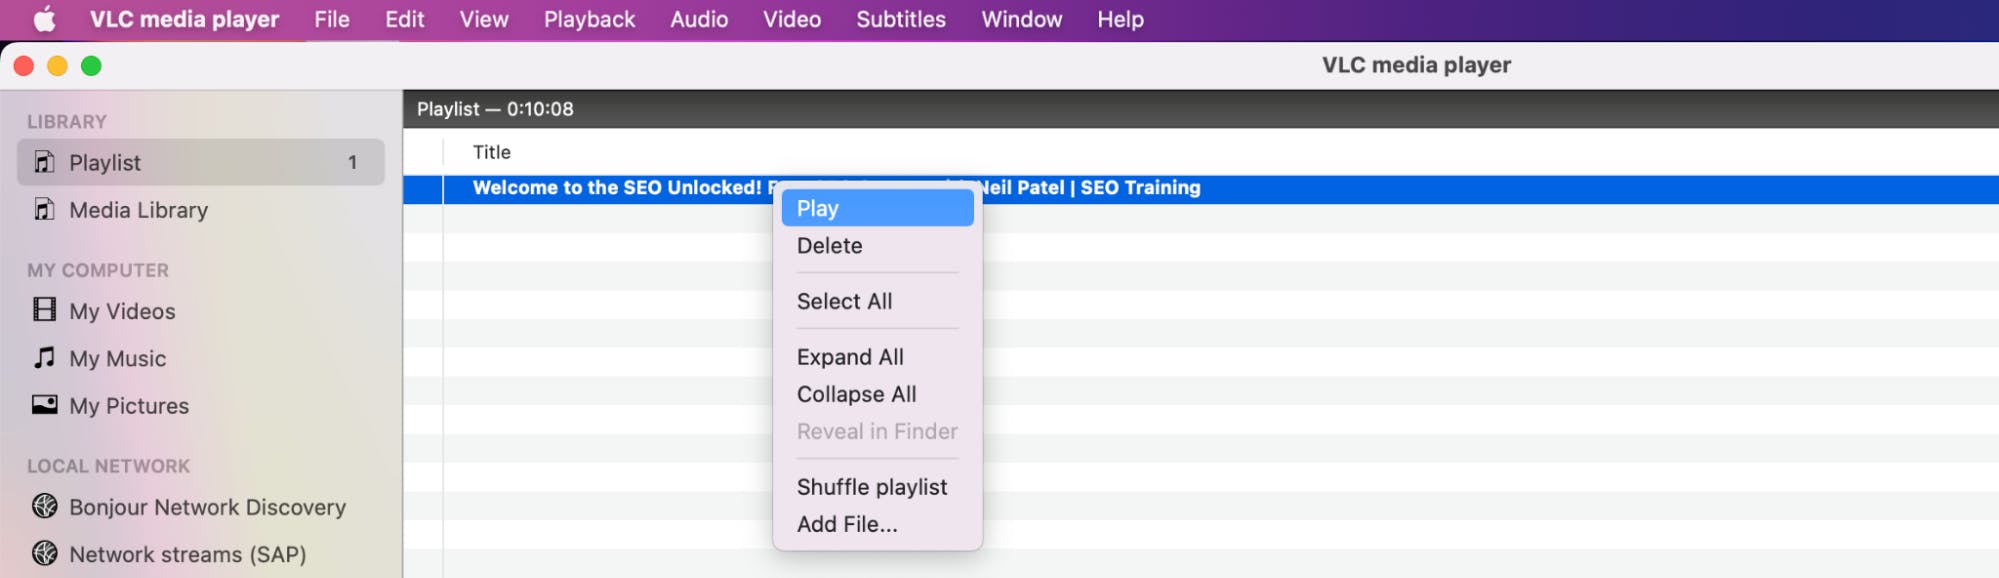1999x578 pixels.
Task: Open the Help menu
Action: click(1120, 19)
